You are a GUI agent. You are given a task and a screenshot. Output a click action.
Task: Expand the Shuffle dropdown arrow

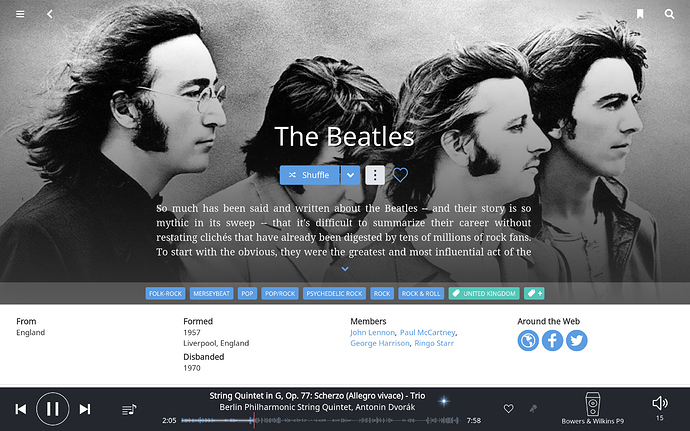[350, 175]
